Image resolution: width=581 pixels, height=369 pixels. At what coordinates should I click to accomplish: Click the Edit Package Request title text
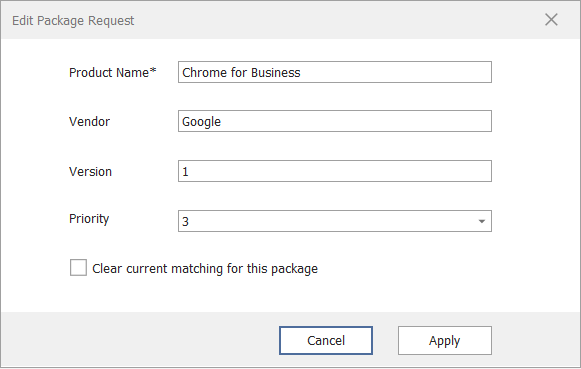click(73, 21)
